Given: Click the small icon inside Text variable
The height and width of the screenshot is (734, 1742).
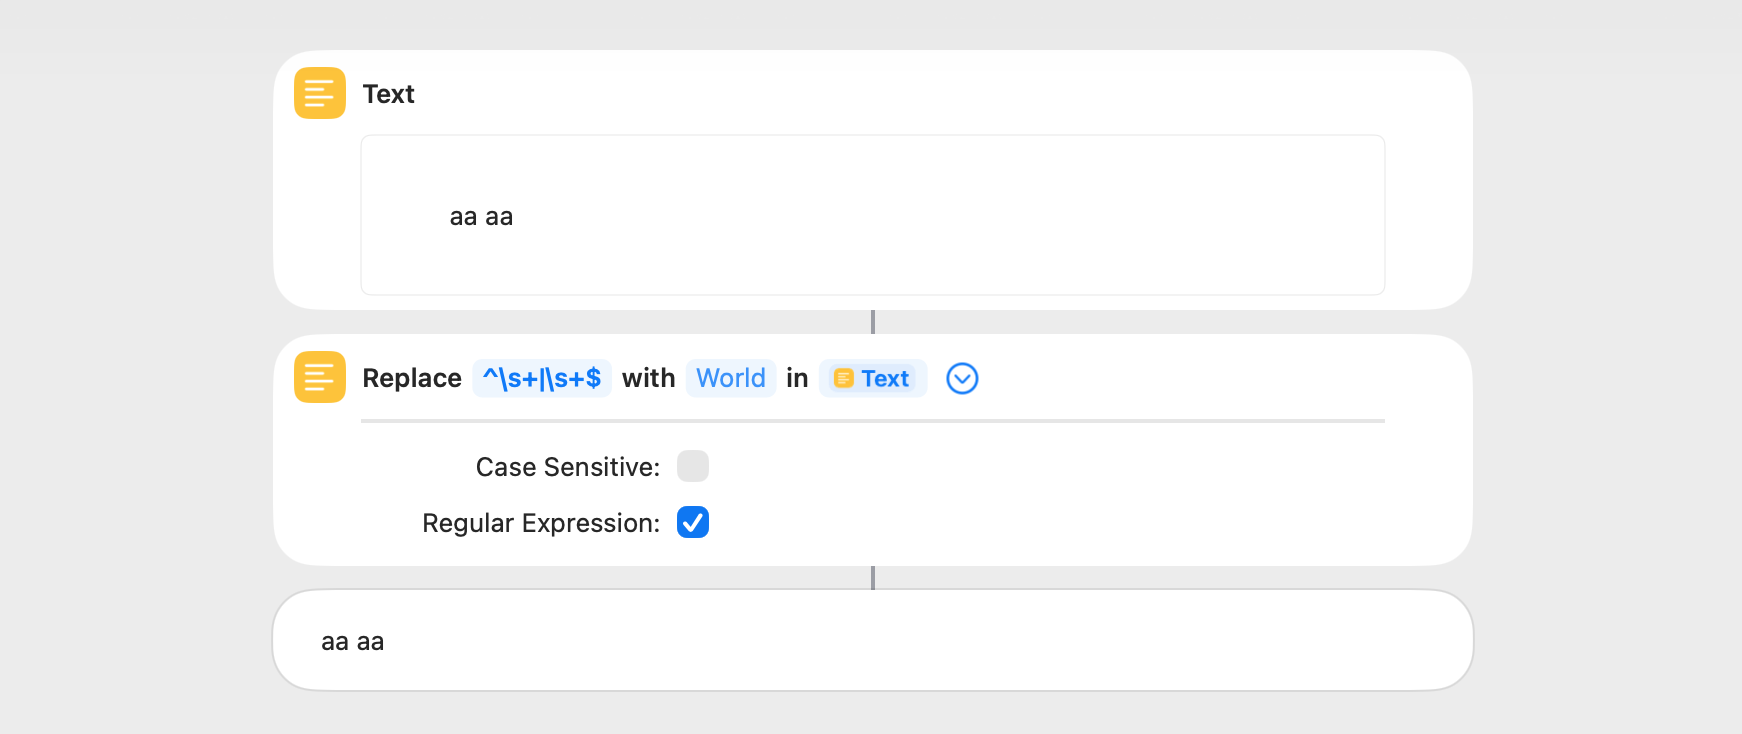Looking at the screenshot, I should [843, 378].
